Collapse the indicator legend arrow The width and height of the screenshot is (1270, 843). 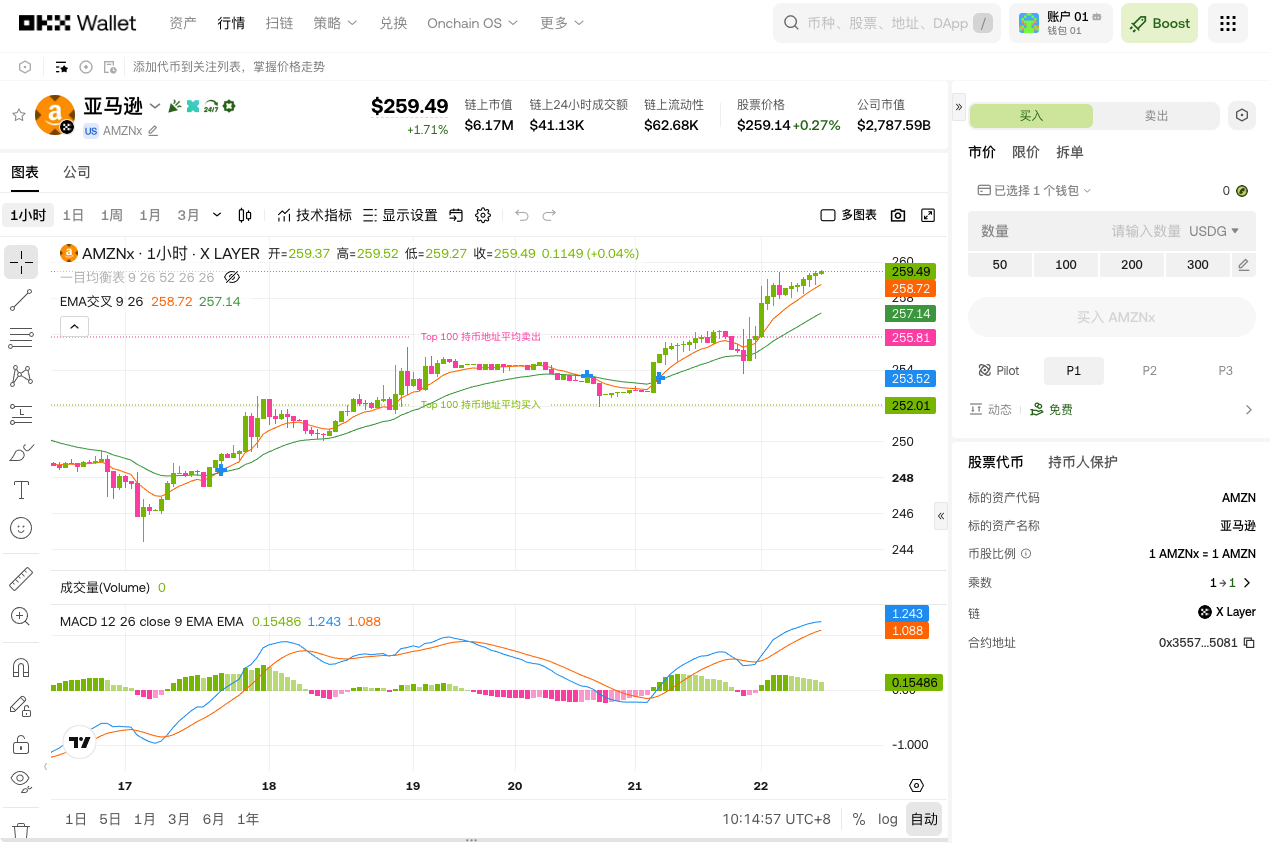click(75, 326)
